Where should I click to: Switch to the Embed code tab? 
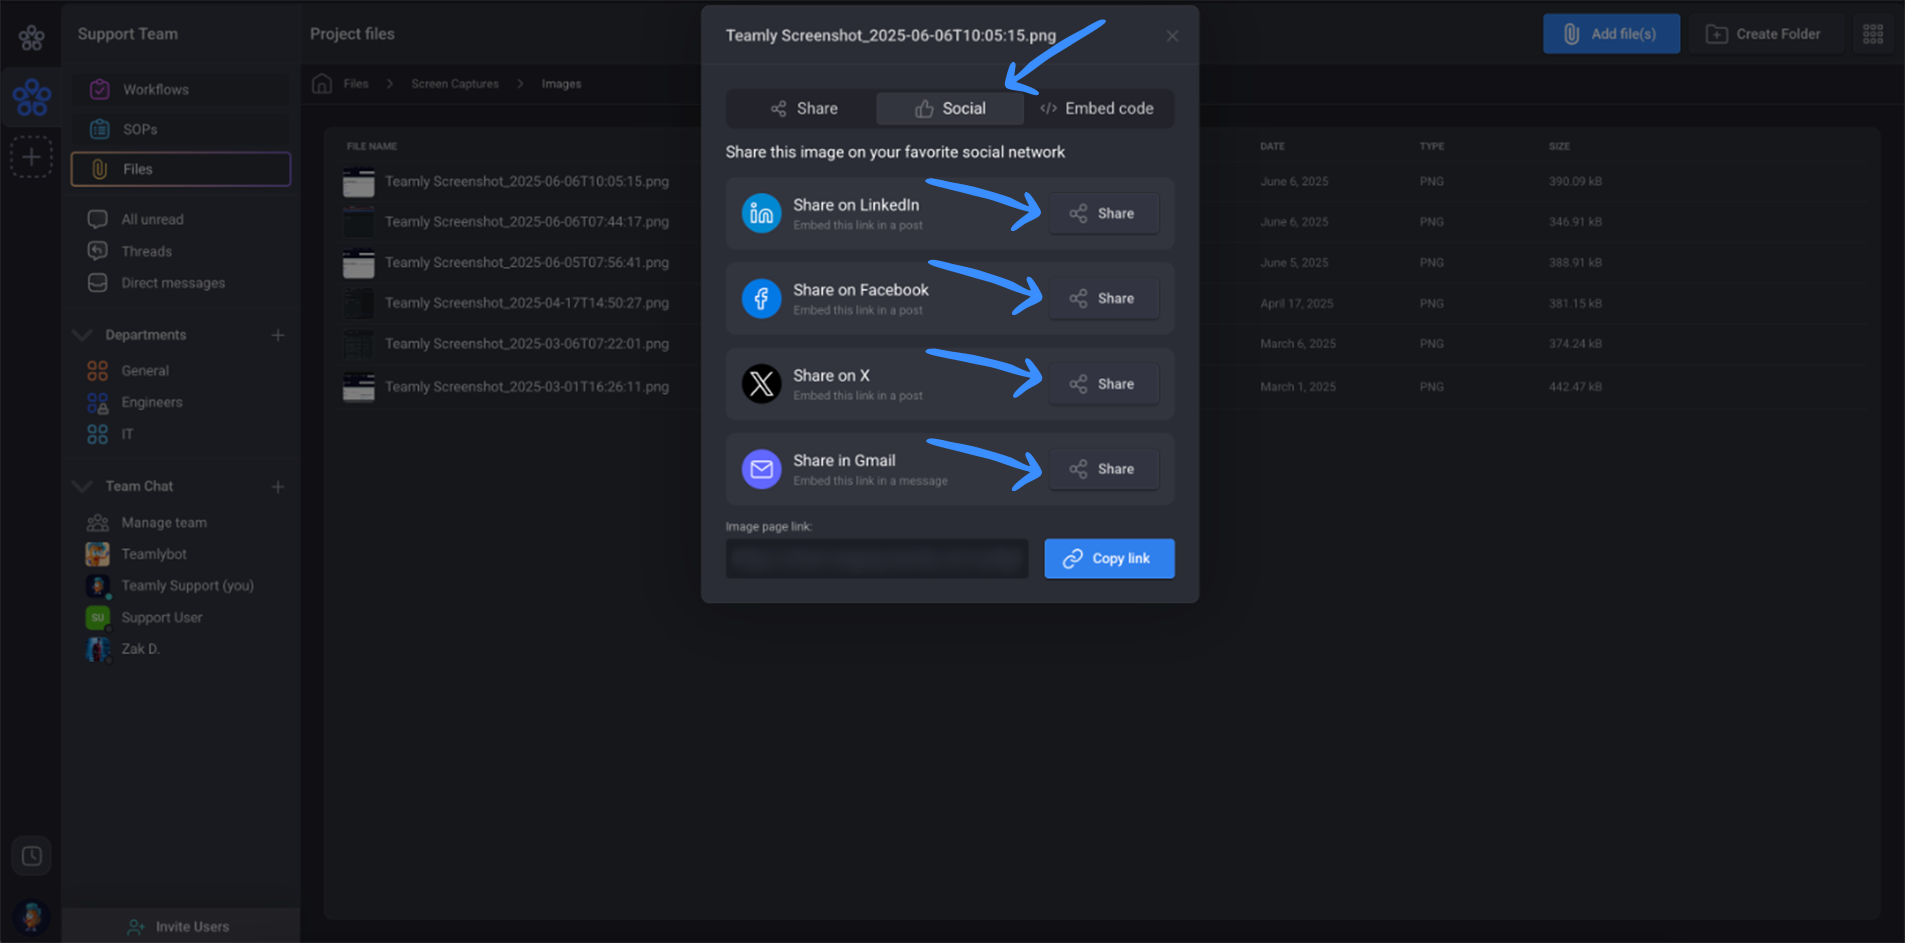[x=1097, y=109]
